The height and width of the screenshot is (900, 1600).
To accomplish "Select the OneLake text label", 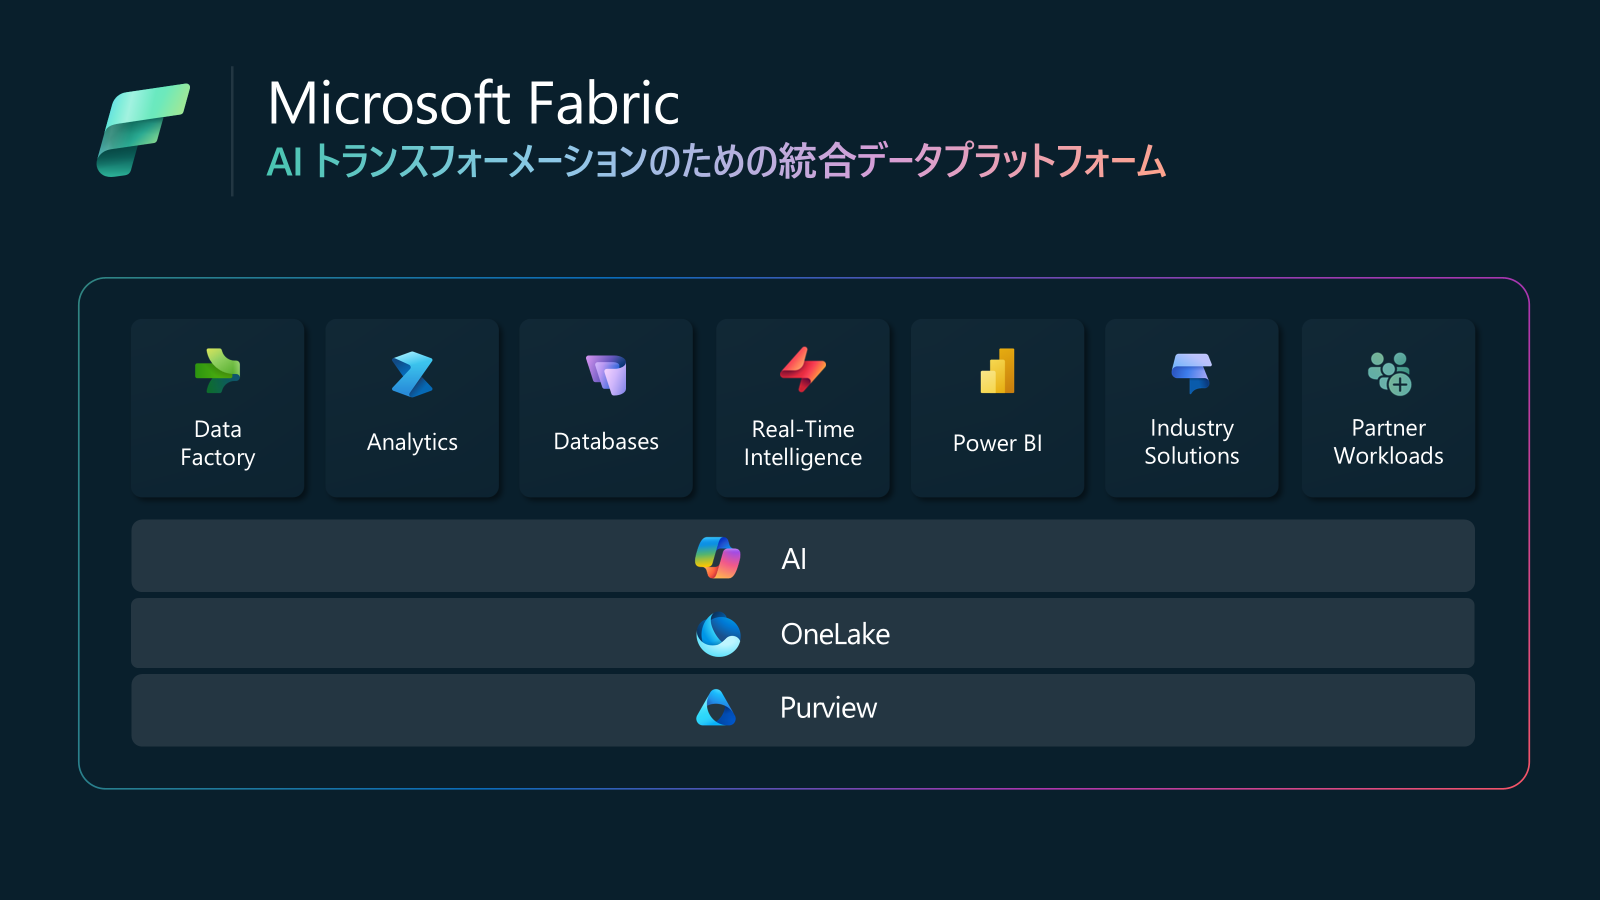I will (x=835, y=634).
